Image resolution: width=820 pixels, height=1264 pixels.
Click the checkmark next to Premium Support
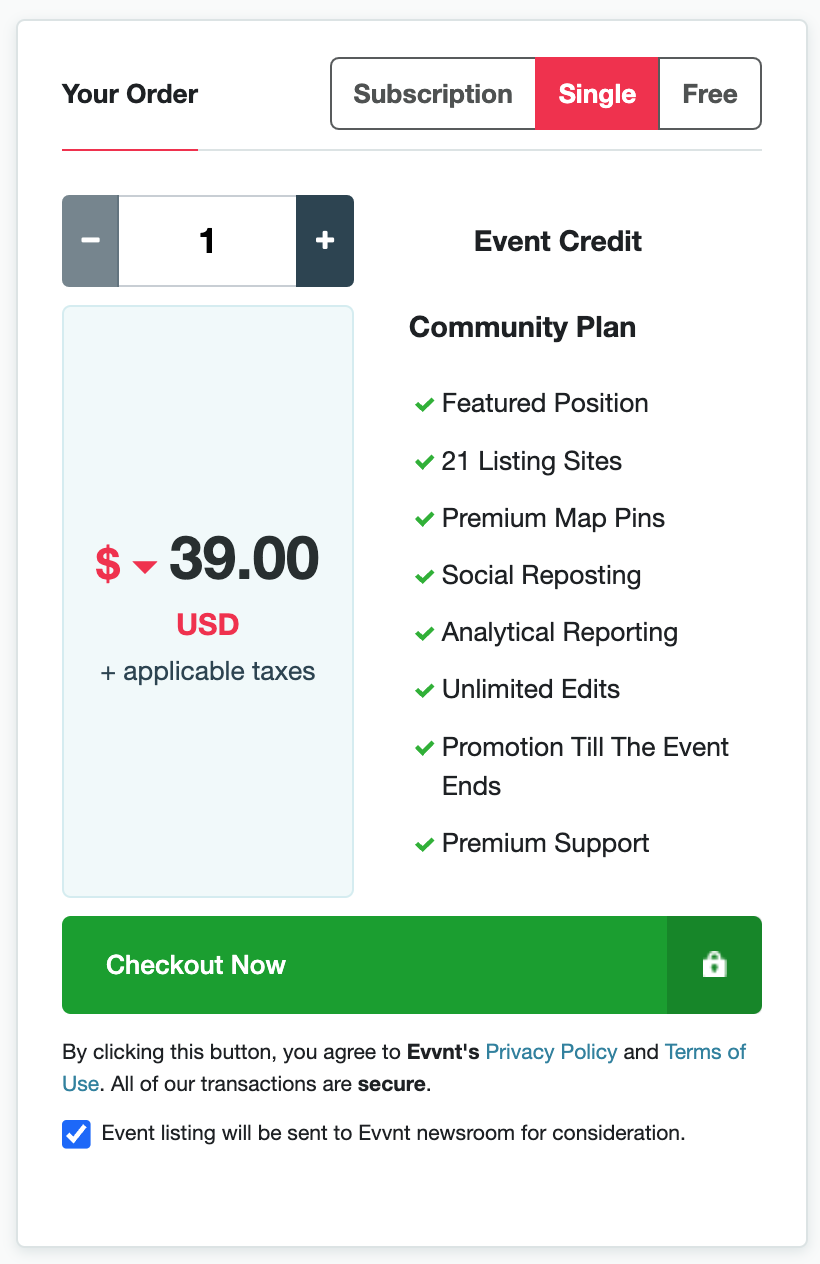(x=424, y=844)
